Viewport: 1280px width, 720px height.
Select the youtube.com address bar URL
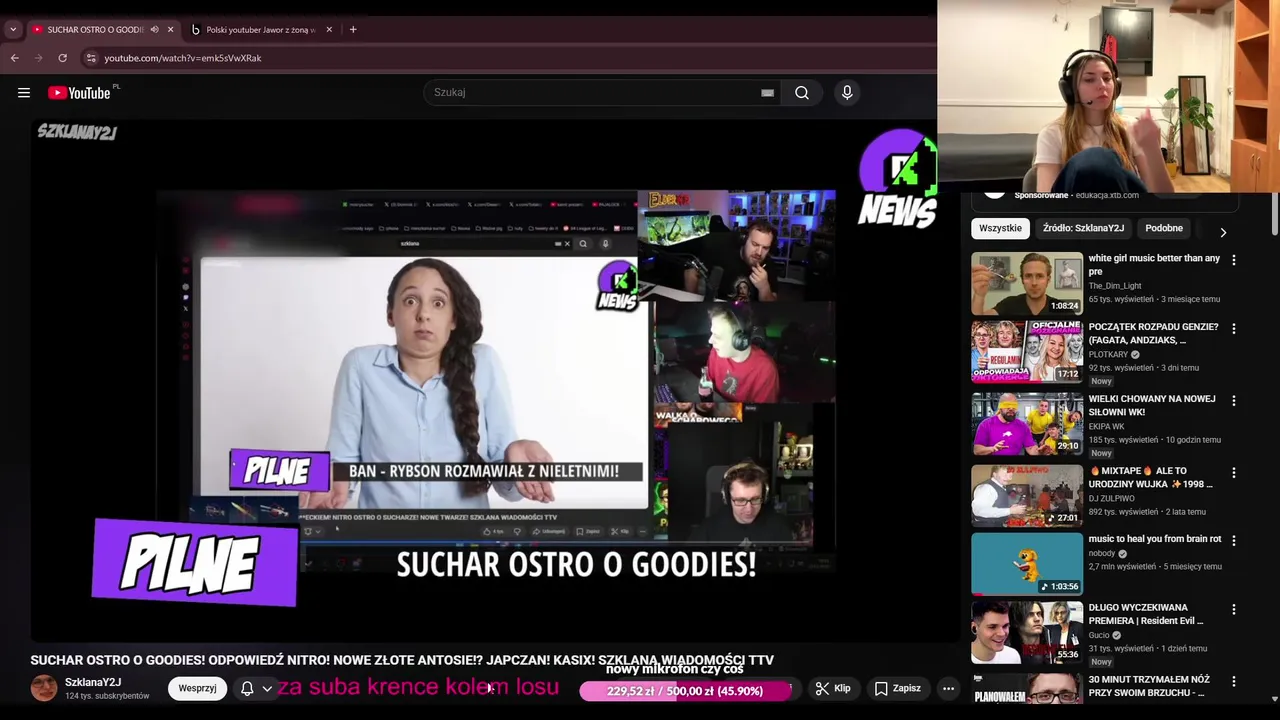(183, 58)
